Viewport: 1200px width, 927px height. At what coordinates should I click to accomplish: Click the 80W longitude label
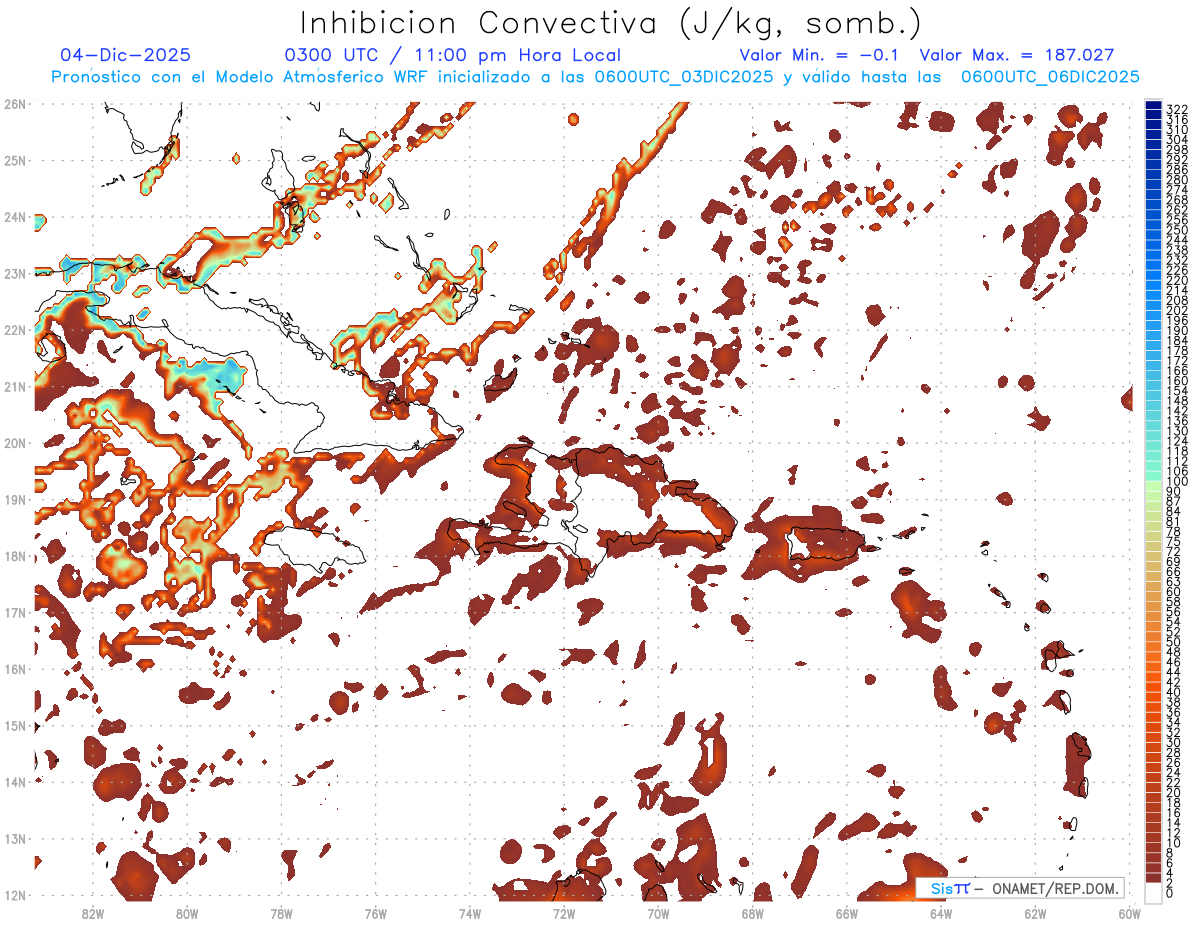187,913
